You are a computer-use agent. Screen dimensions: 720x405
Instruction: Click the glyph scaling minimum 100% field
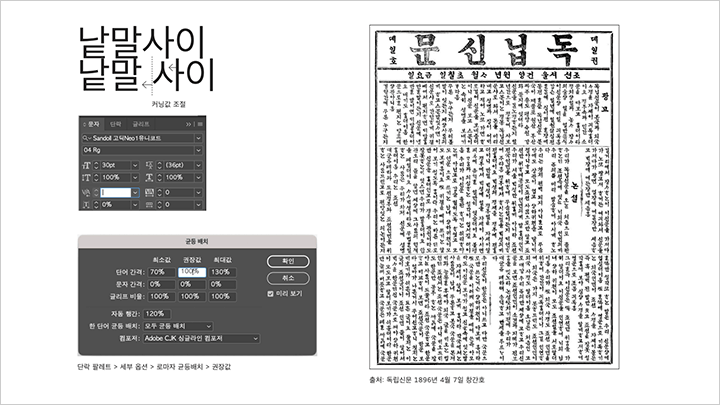click(161, 297)
